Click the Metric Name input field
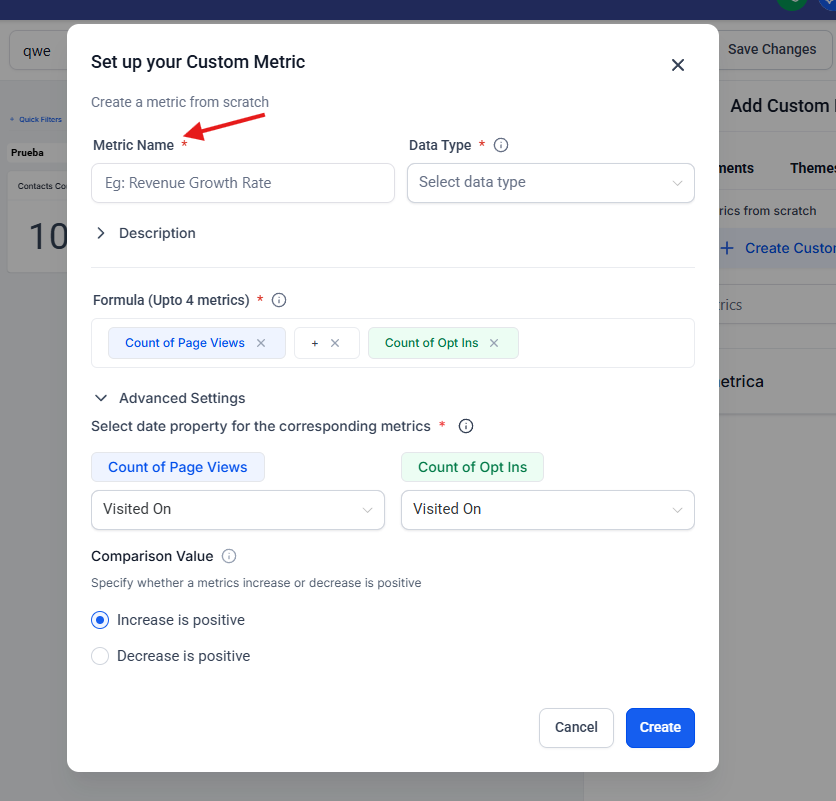836x801 pixels. click(243, 183)
